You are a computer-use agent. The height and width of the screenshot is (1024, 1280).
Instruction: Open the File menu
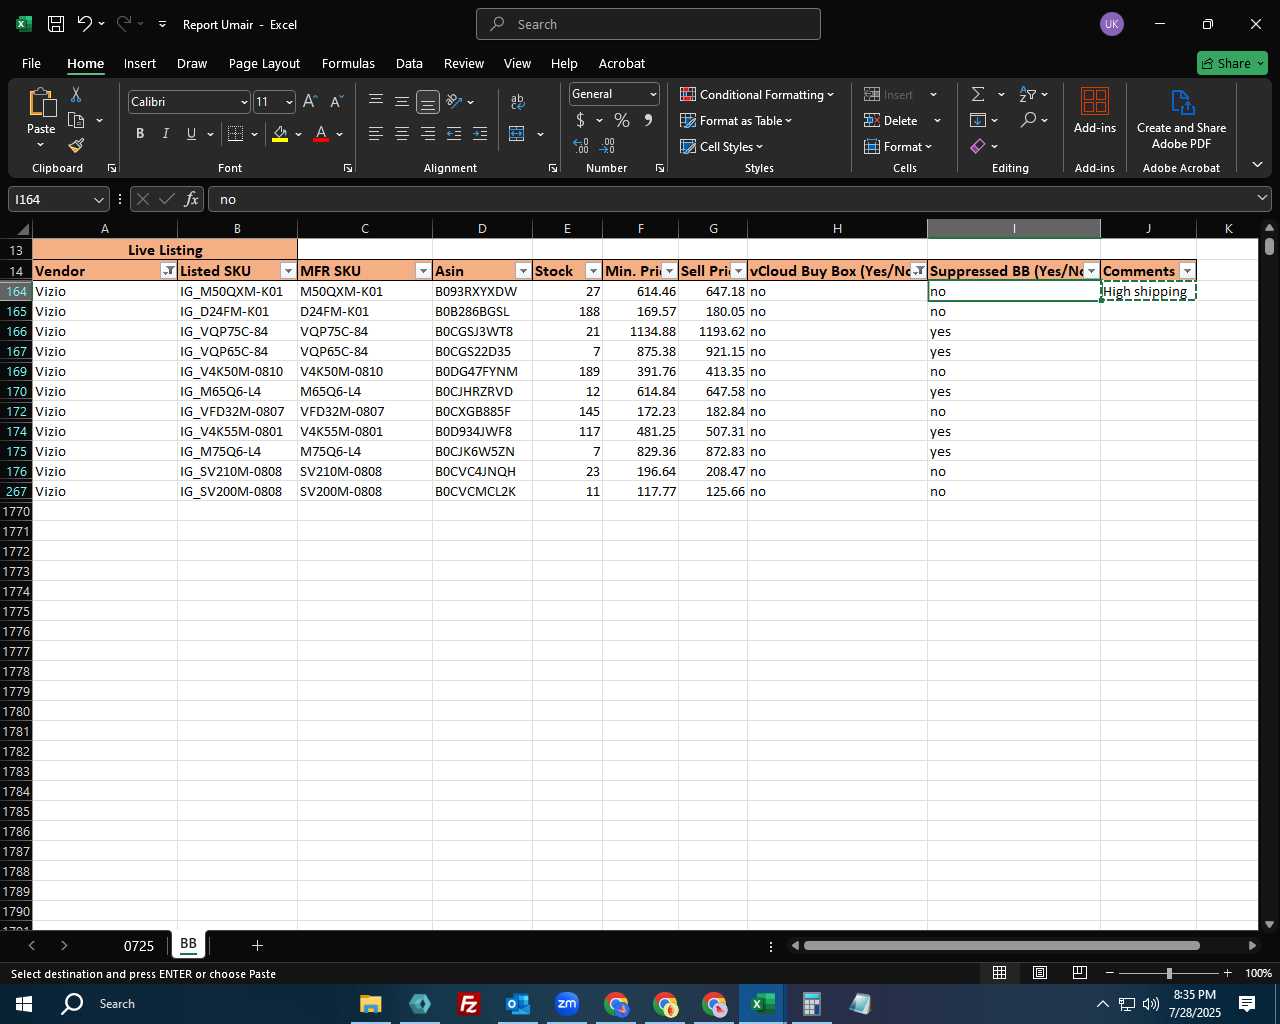click(x=31, y=63)
